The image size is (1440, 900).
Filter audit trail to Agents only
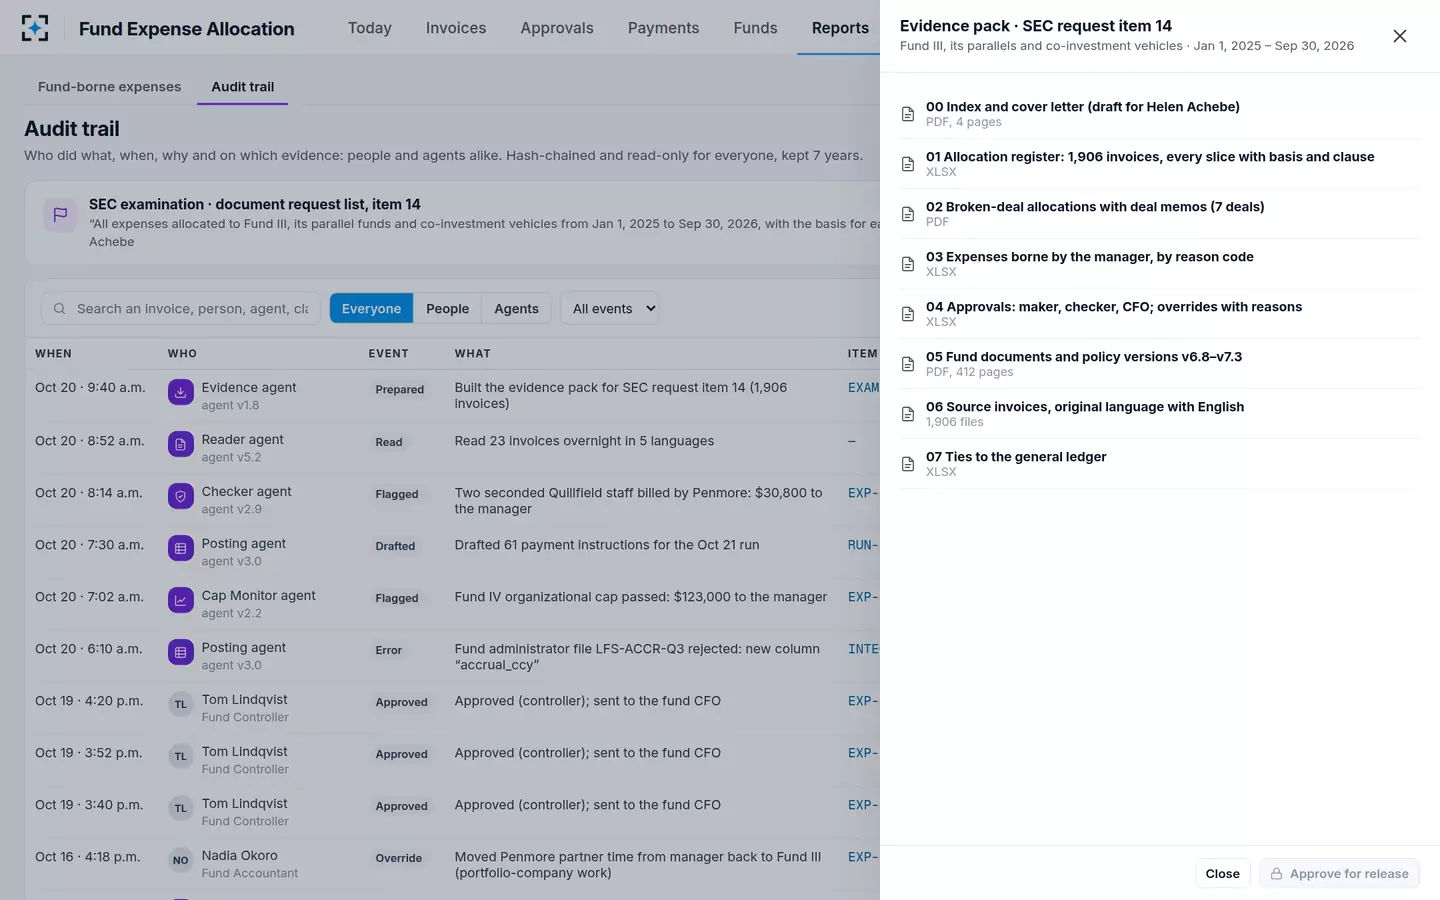(x=516, y=309)
